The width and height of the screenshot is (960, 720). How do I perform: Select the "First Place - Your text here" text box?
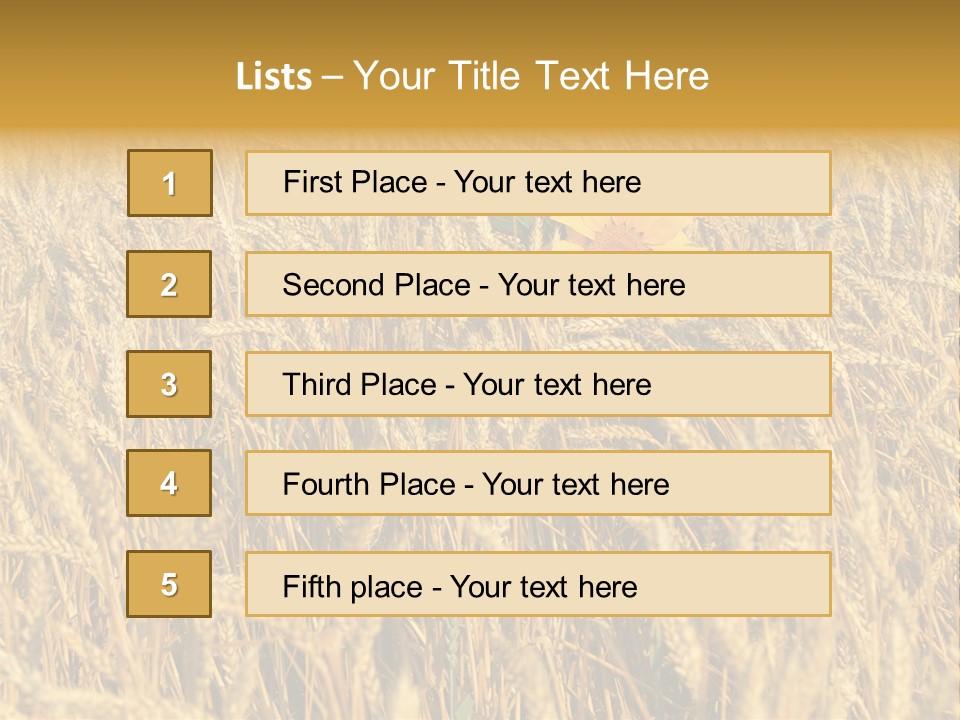[538, 183]
